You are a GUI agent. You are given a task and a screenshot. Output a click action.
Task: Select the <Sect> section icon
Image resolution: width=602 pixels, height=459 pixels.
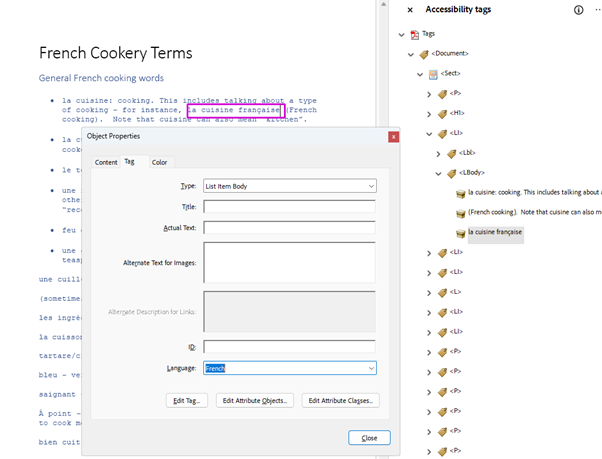pos(433,74)
